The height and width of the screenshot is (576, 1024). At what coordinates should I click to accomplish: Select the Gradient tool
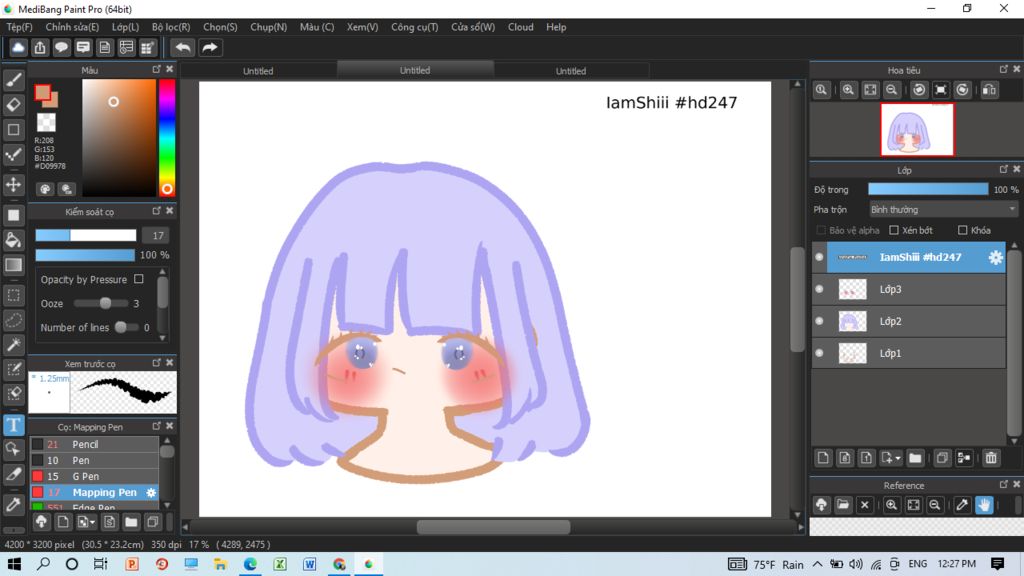(x=14, y=265)
